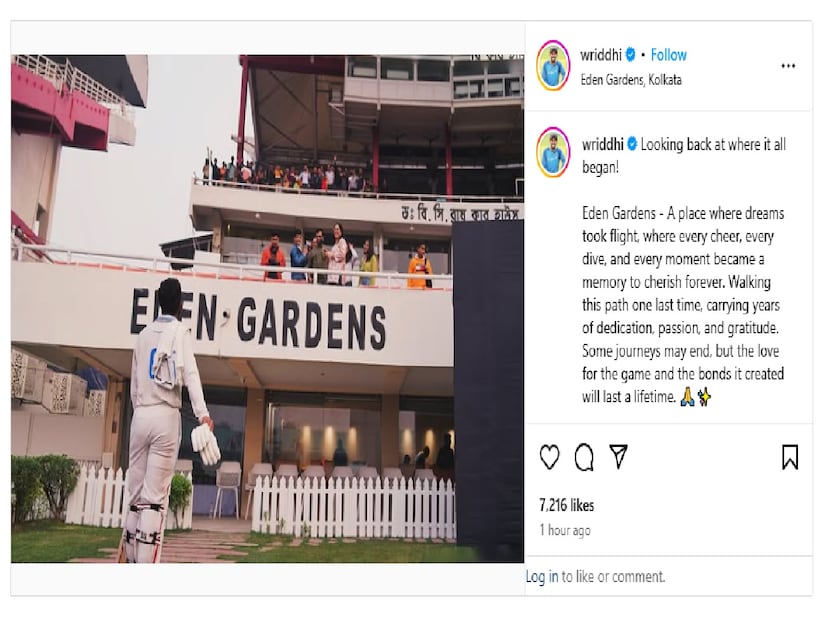827x620 pixels.
Task: Click the Eden Gardens cricketer photo
Action: (267, 309)
